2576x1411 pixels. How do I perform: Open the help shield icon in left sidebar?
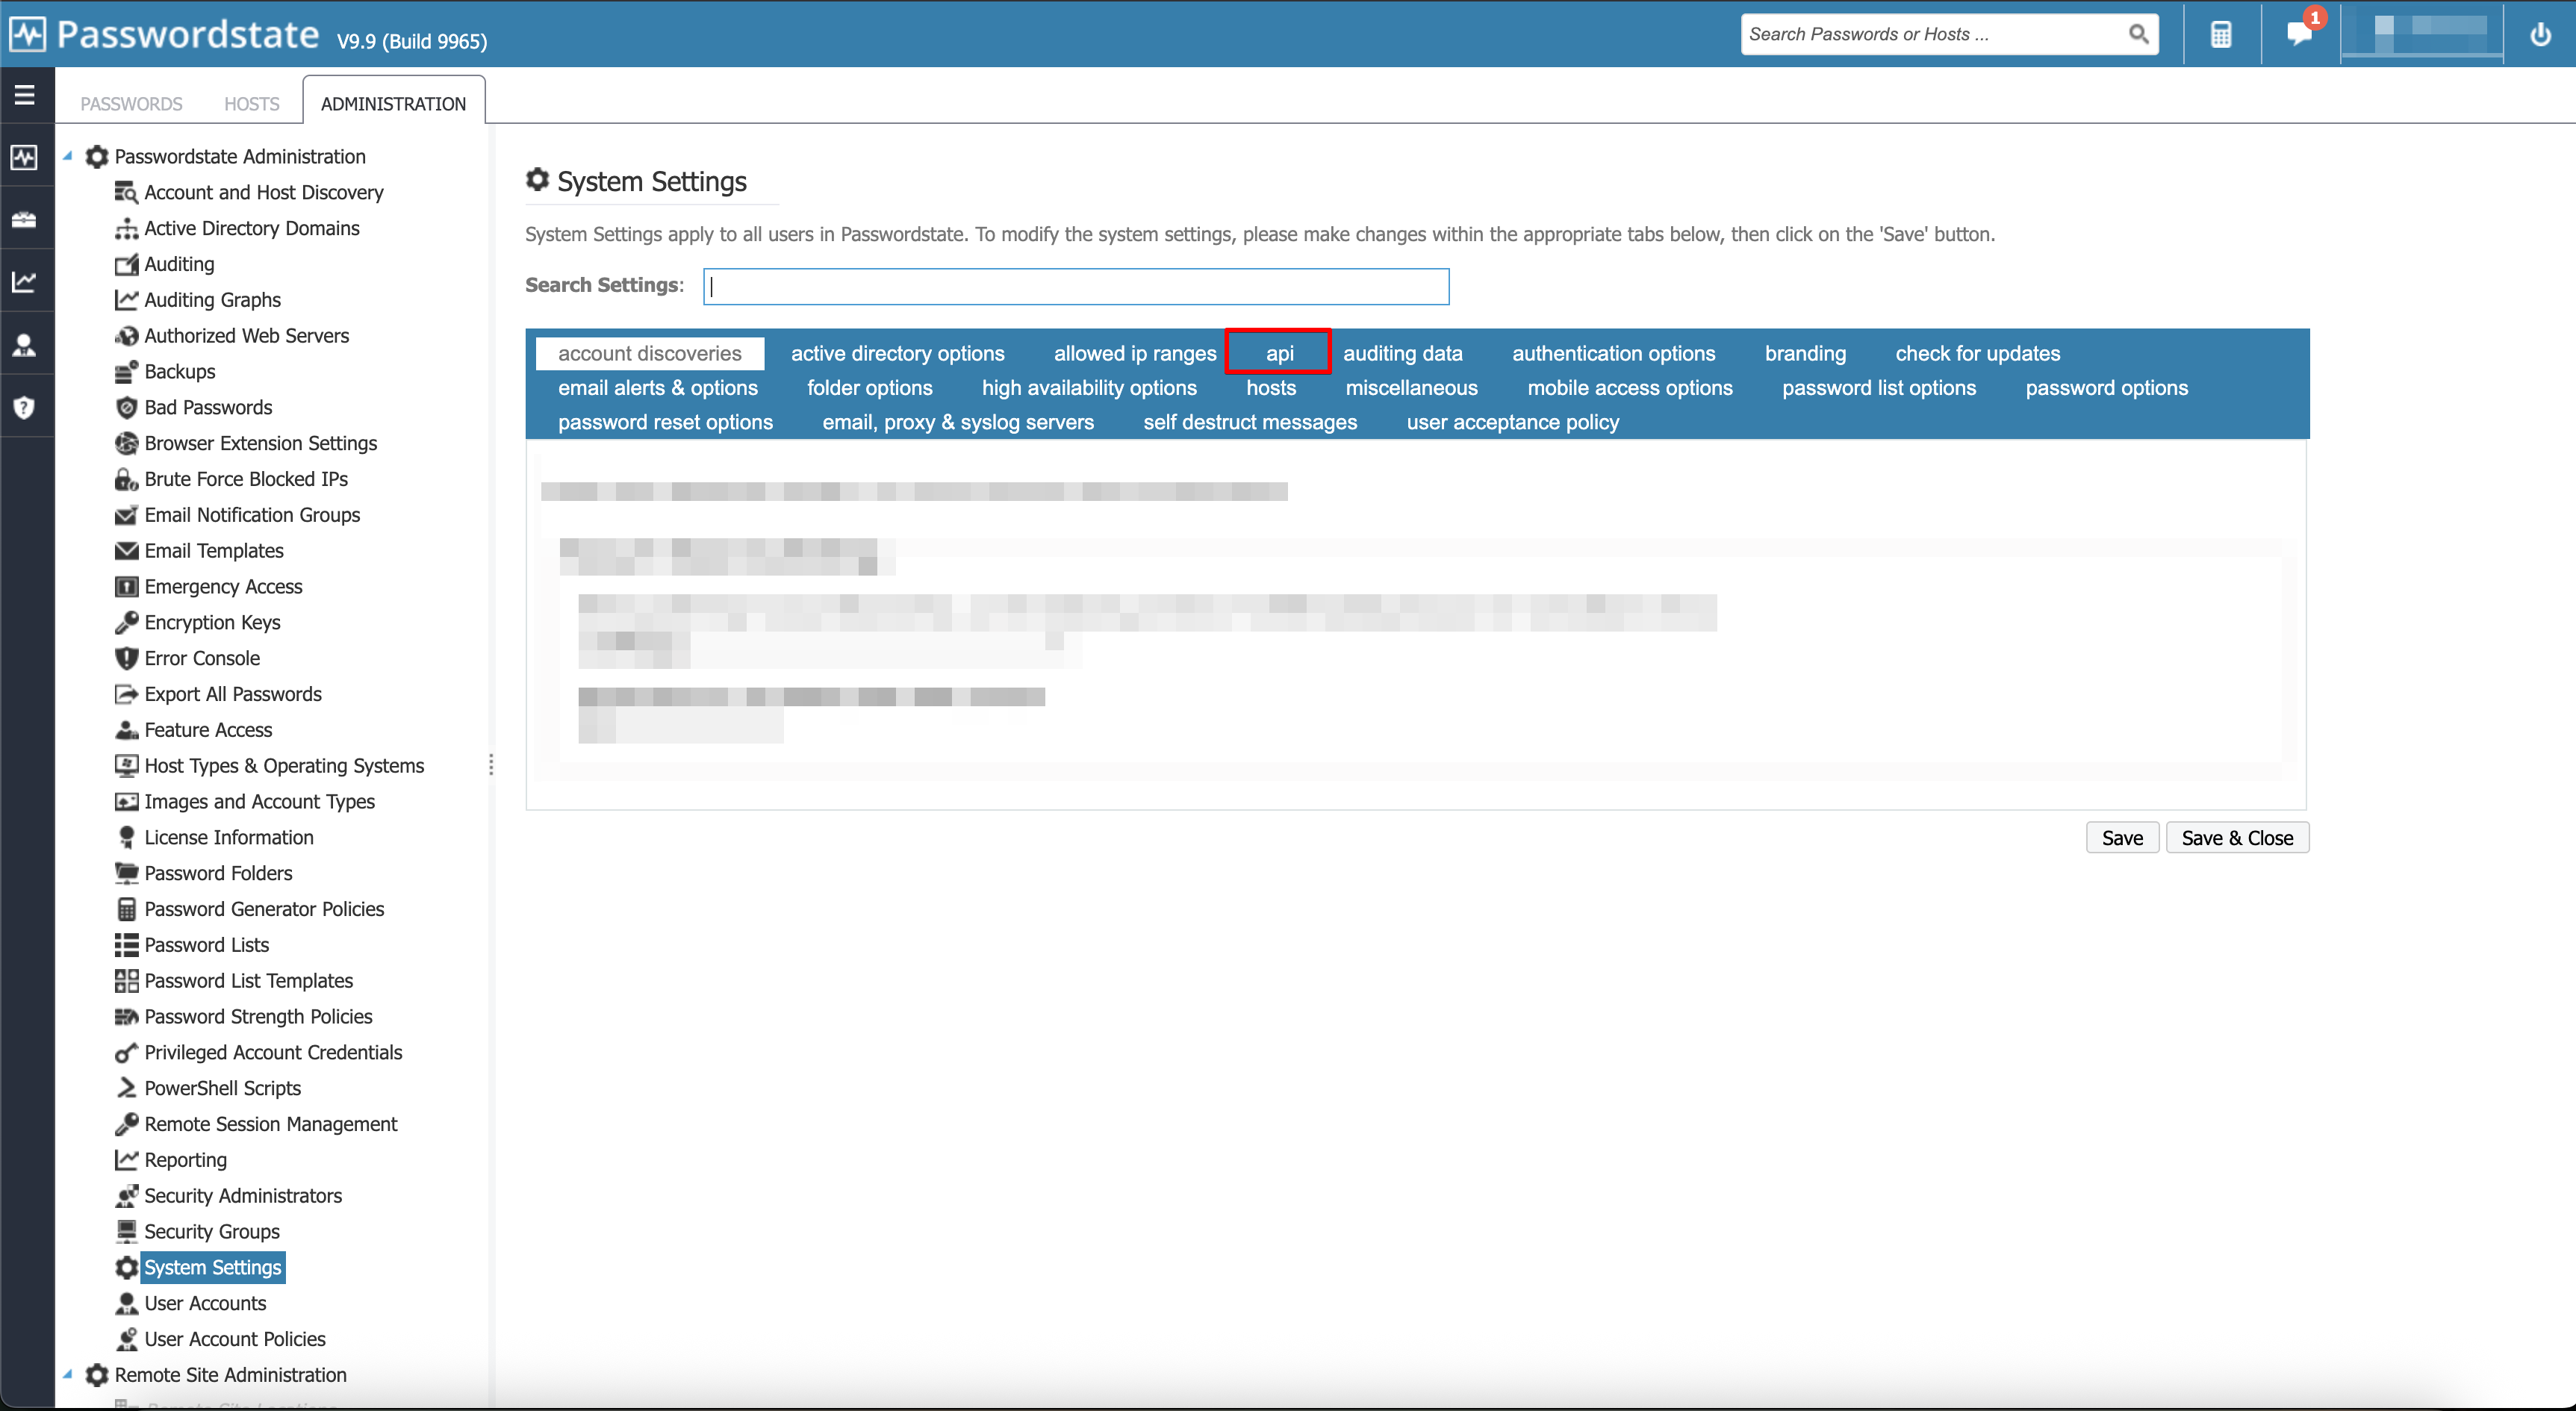[25, 406]
